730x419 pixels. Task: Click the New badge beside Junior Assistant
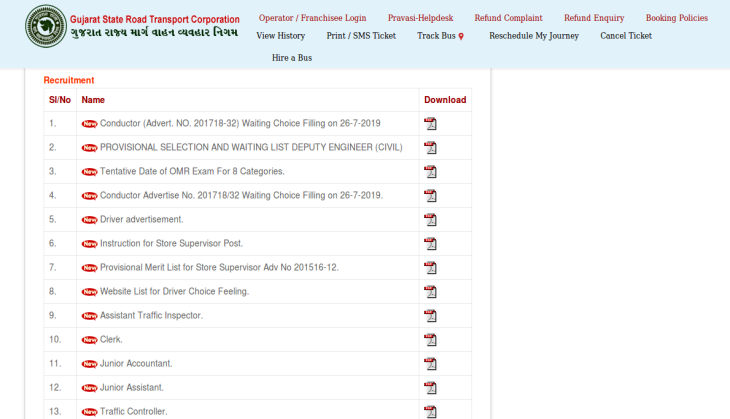(x=89, y=388)
